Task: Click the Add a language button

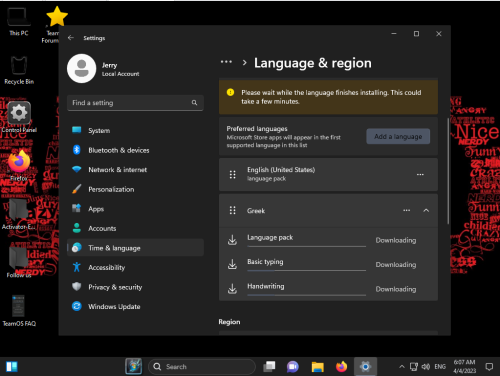Action: click(x=398, y=136)
